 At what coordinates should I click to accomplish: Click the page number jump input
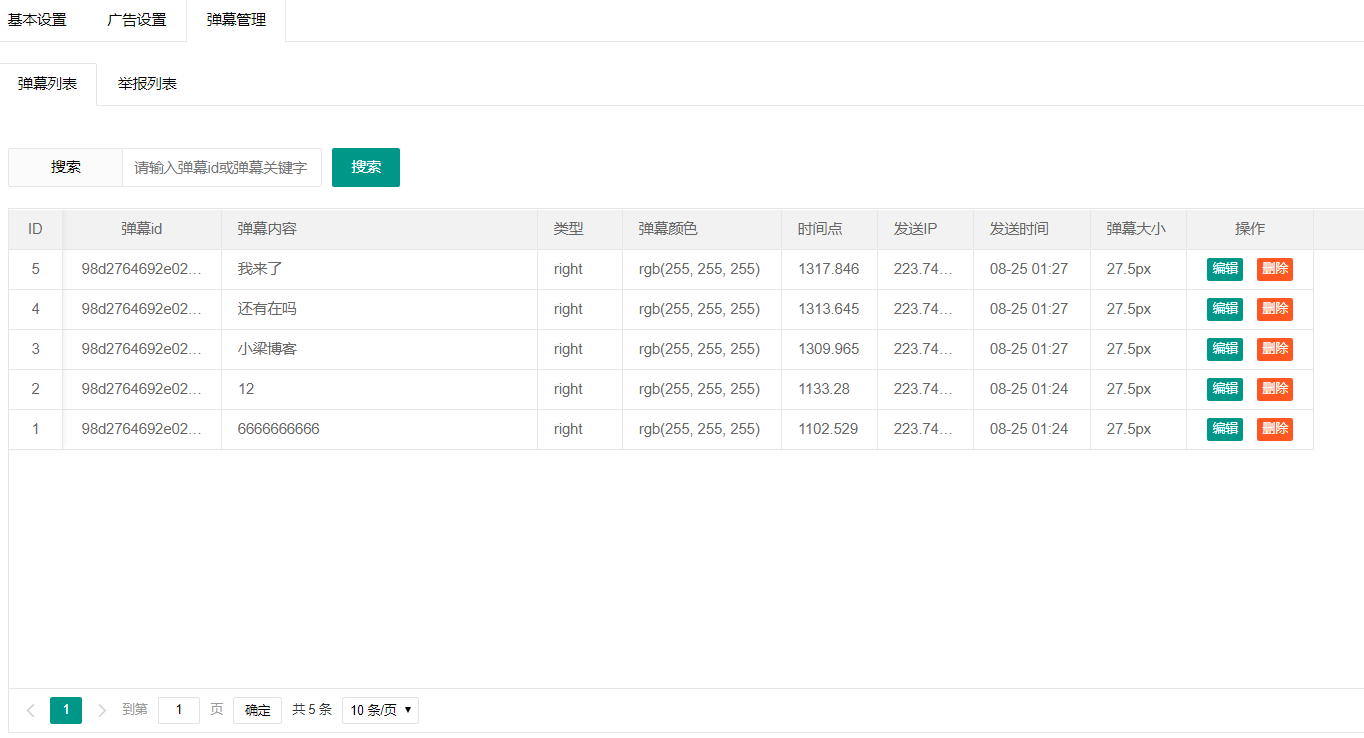pos(179,710)
